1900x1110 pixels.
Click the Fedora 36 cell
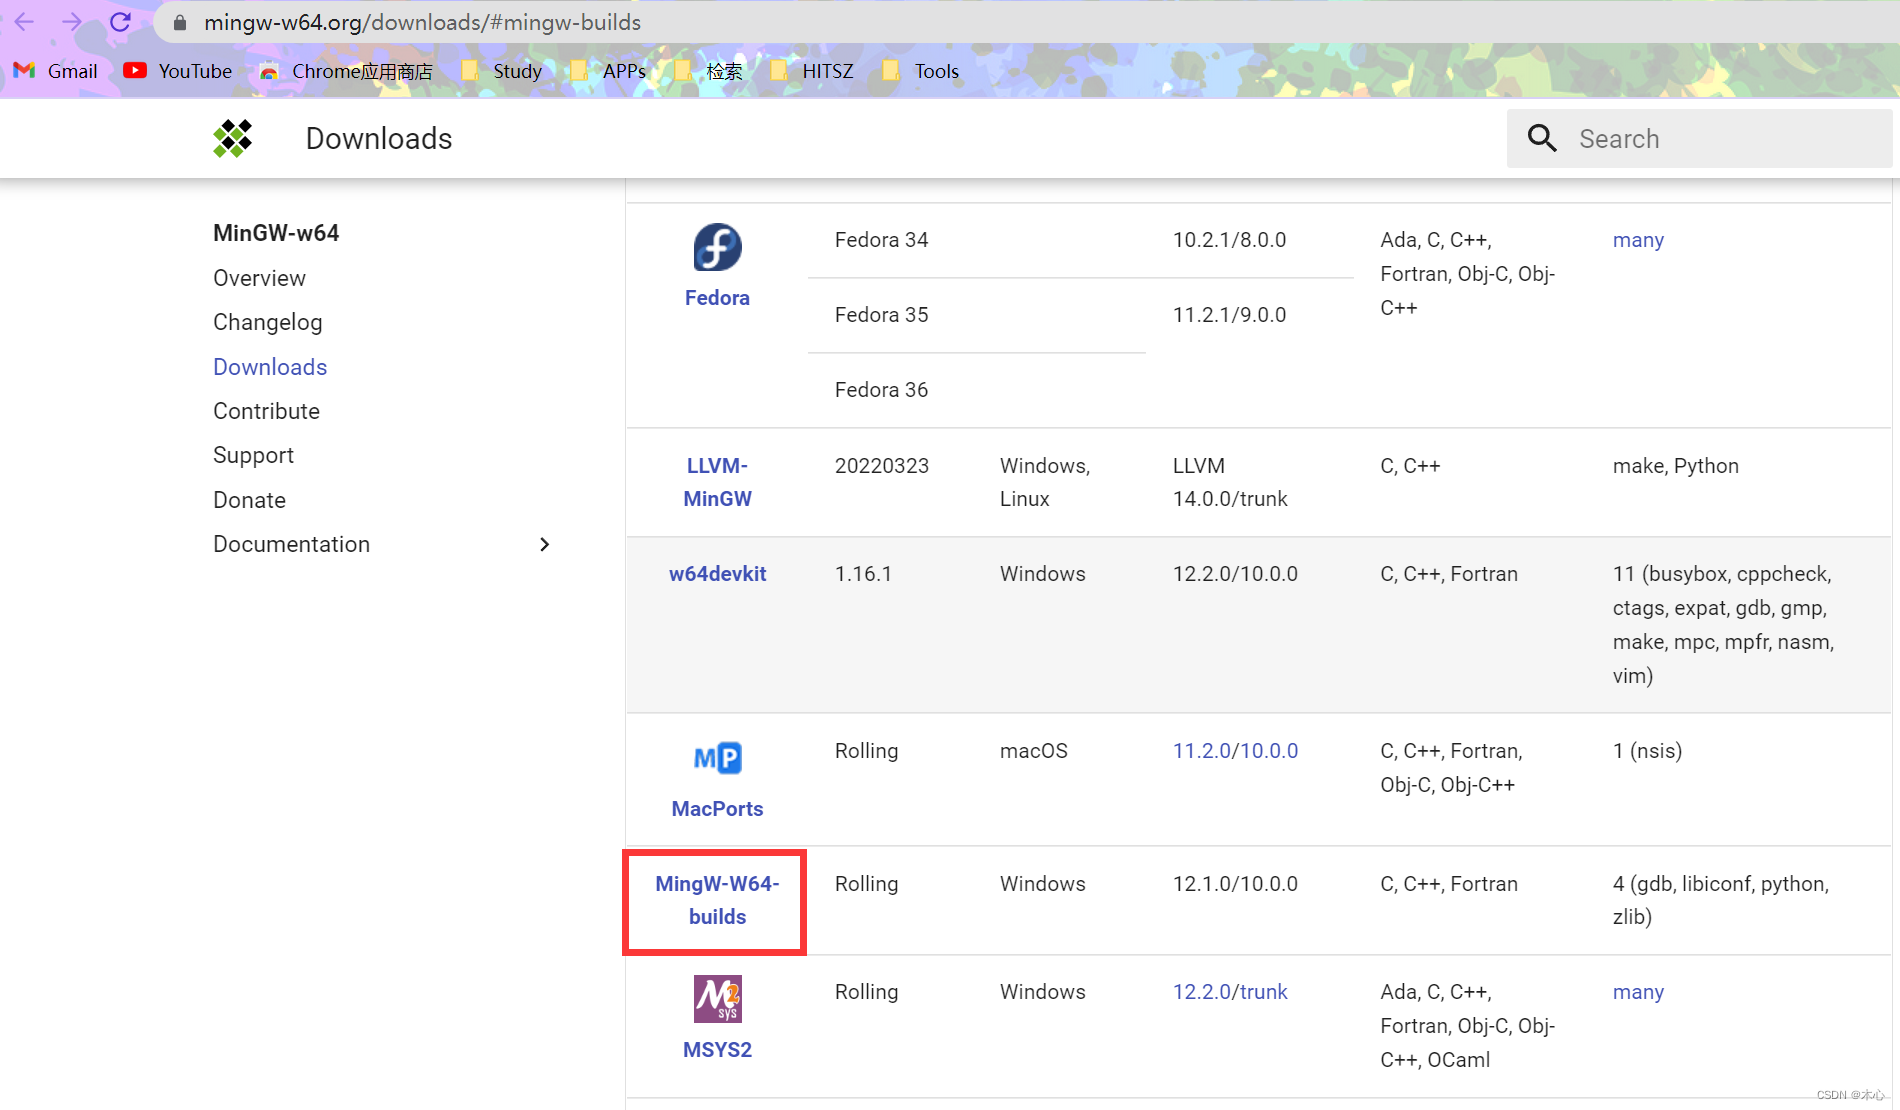point(881,390)
